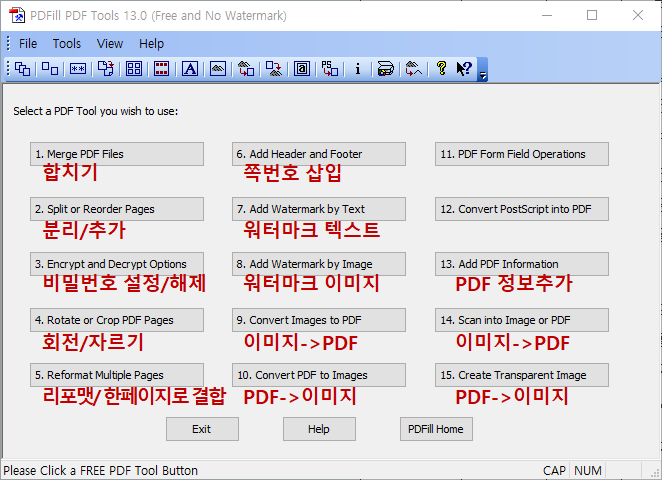Click the Exit button

point(202,429)
